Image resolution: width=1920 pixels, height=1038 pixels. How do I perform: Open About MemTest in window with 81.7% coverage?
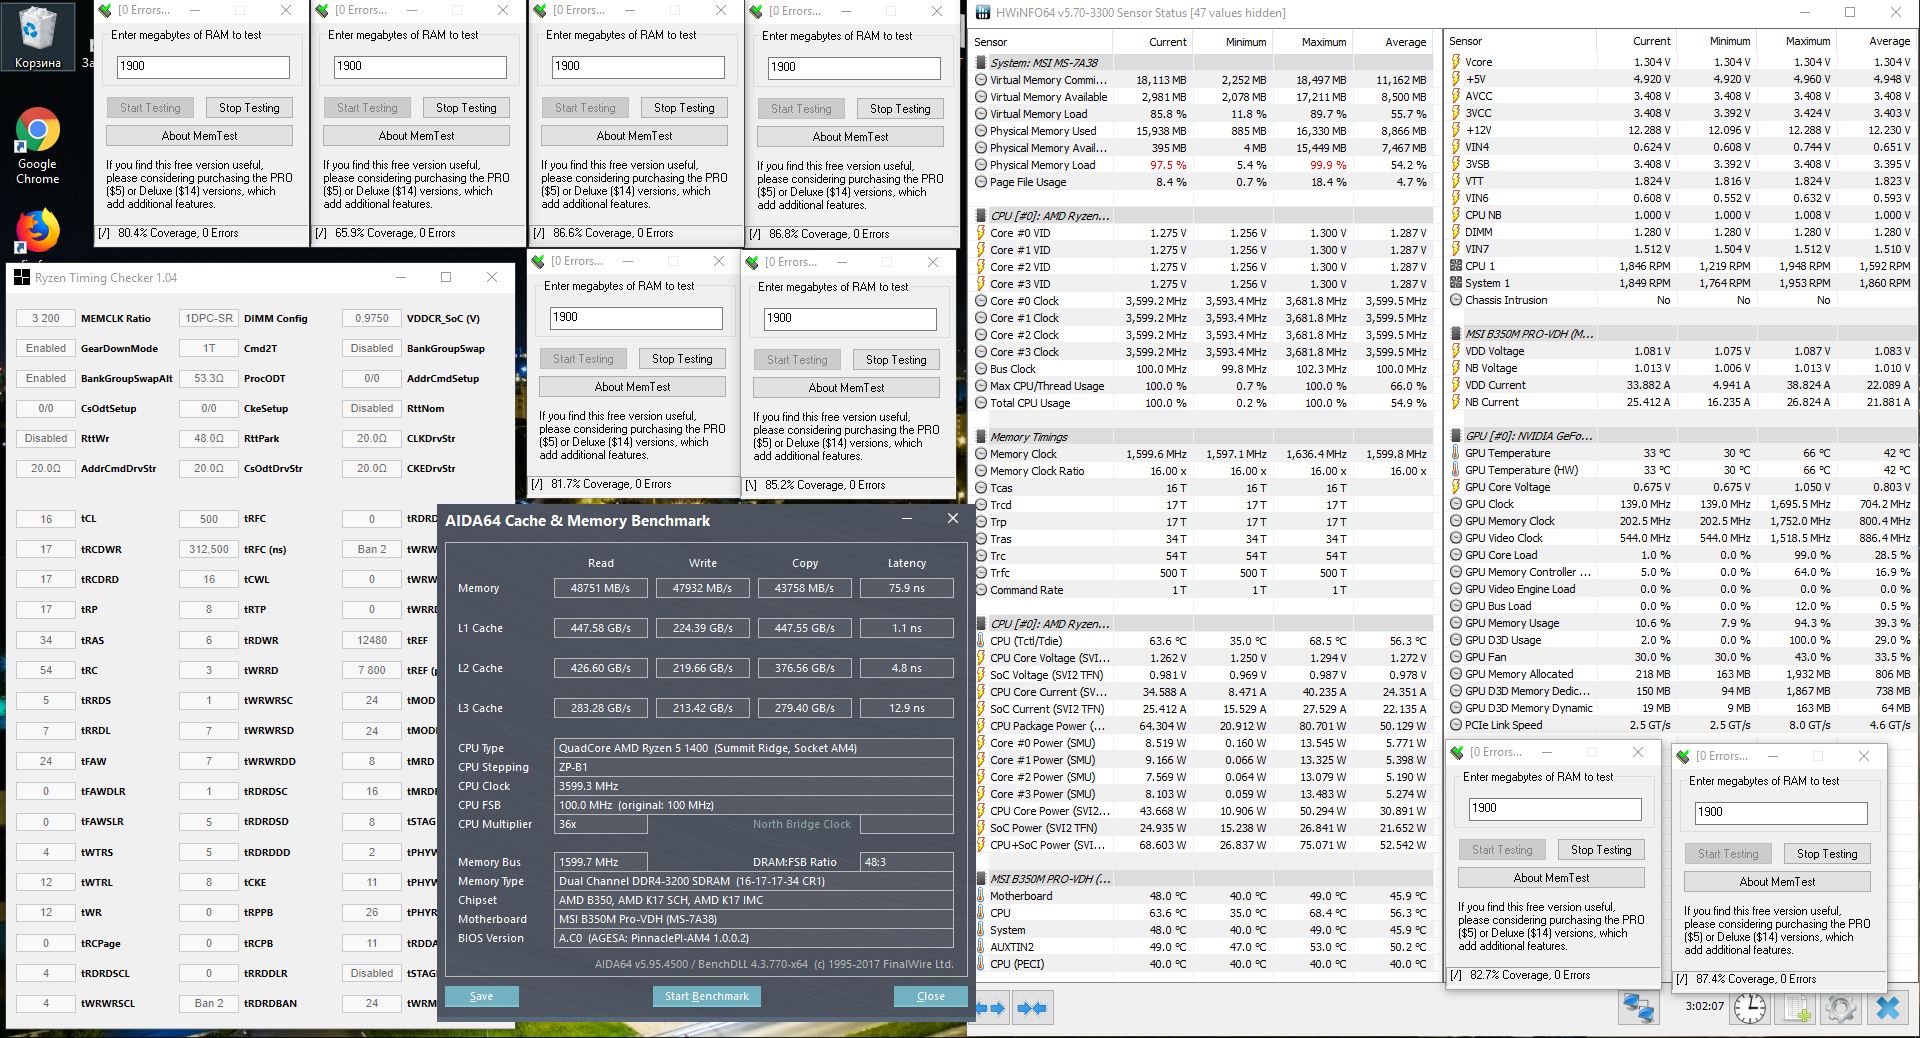(633, 387)
